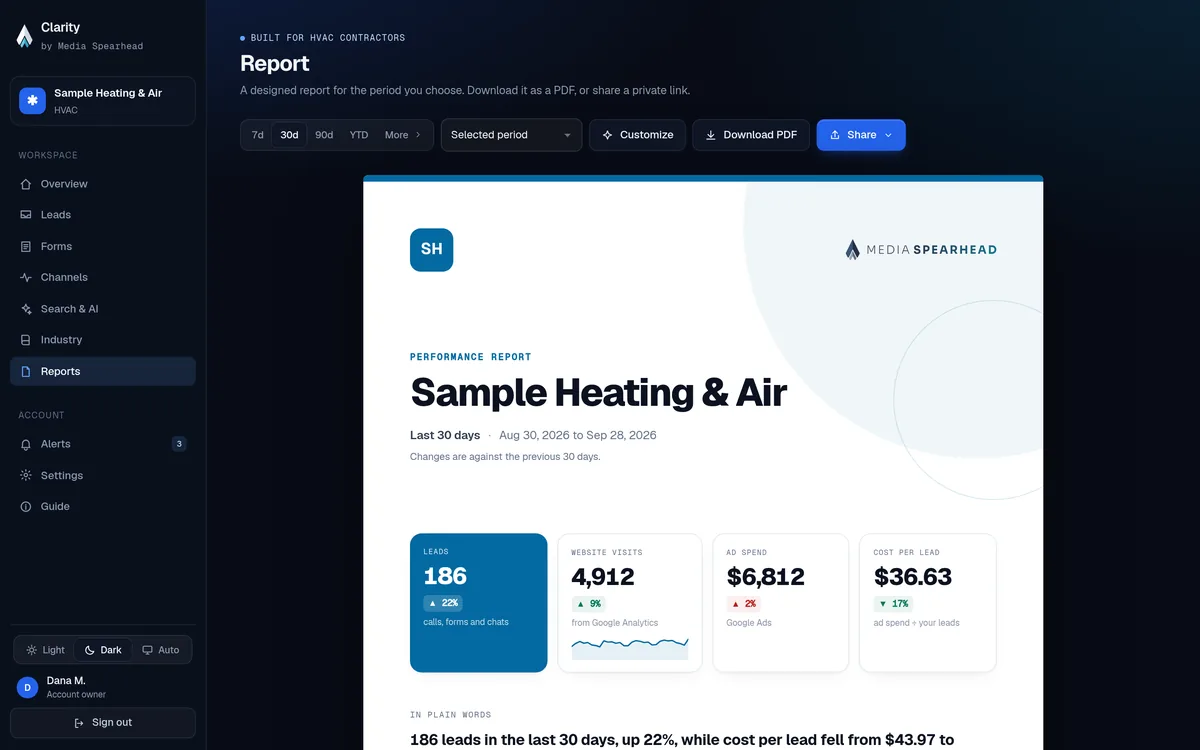Click the Media Spearhead logo in report
The width and height of the screenshot is (1200, 750).
[x=921, y=250]
